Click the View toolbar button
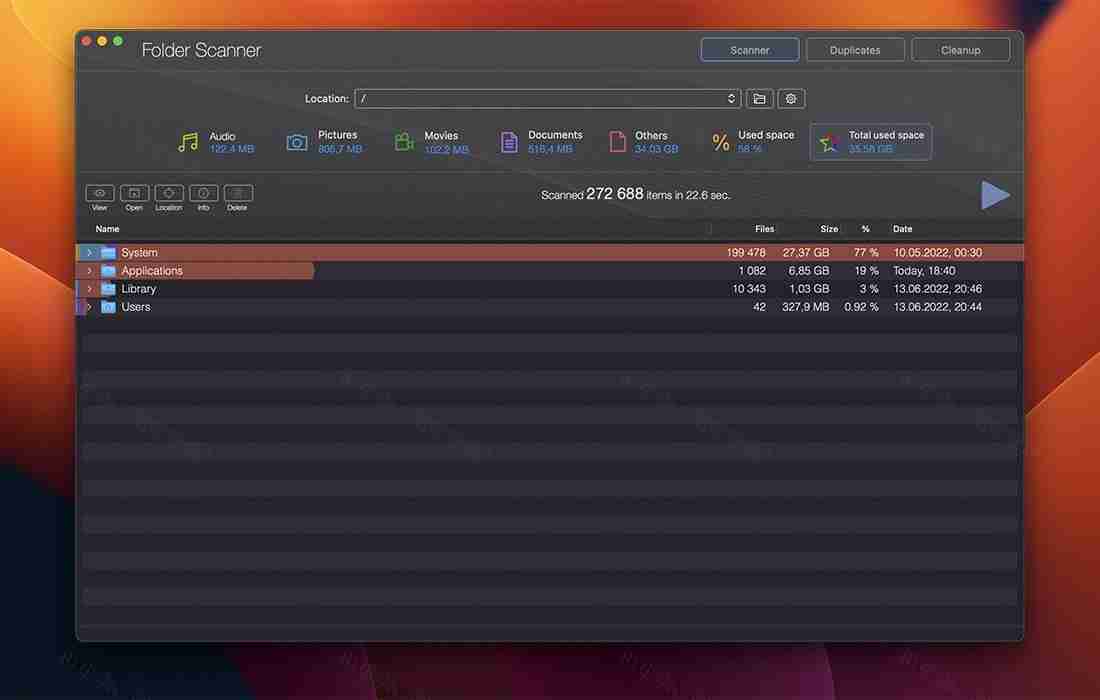Screen dimensions: 1100x700 pyautogui.click(x=99, y=195)
